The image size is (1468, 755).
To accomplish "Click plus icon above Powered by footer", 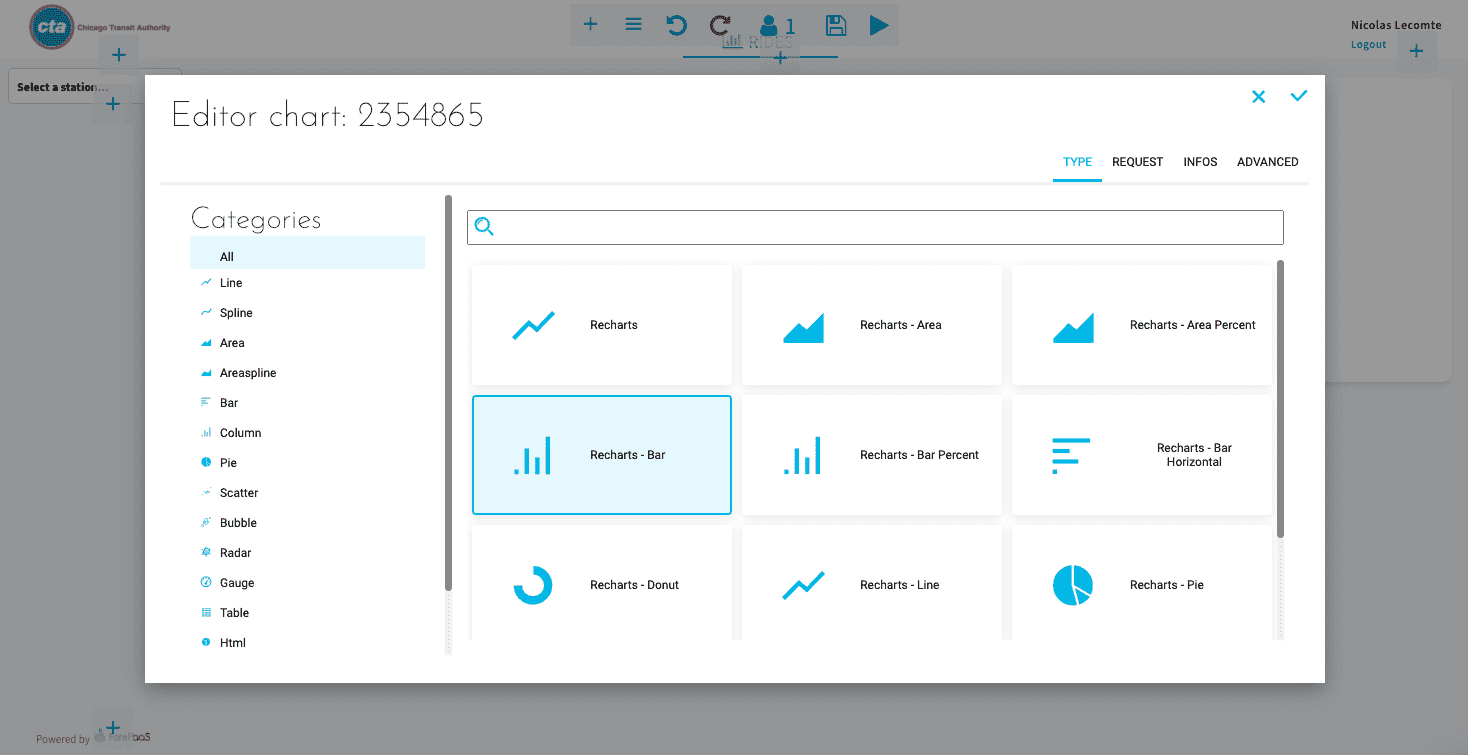I will pyautogui.click(x=113, y=728).
